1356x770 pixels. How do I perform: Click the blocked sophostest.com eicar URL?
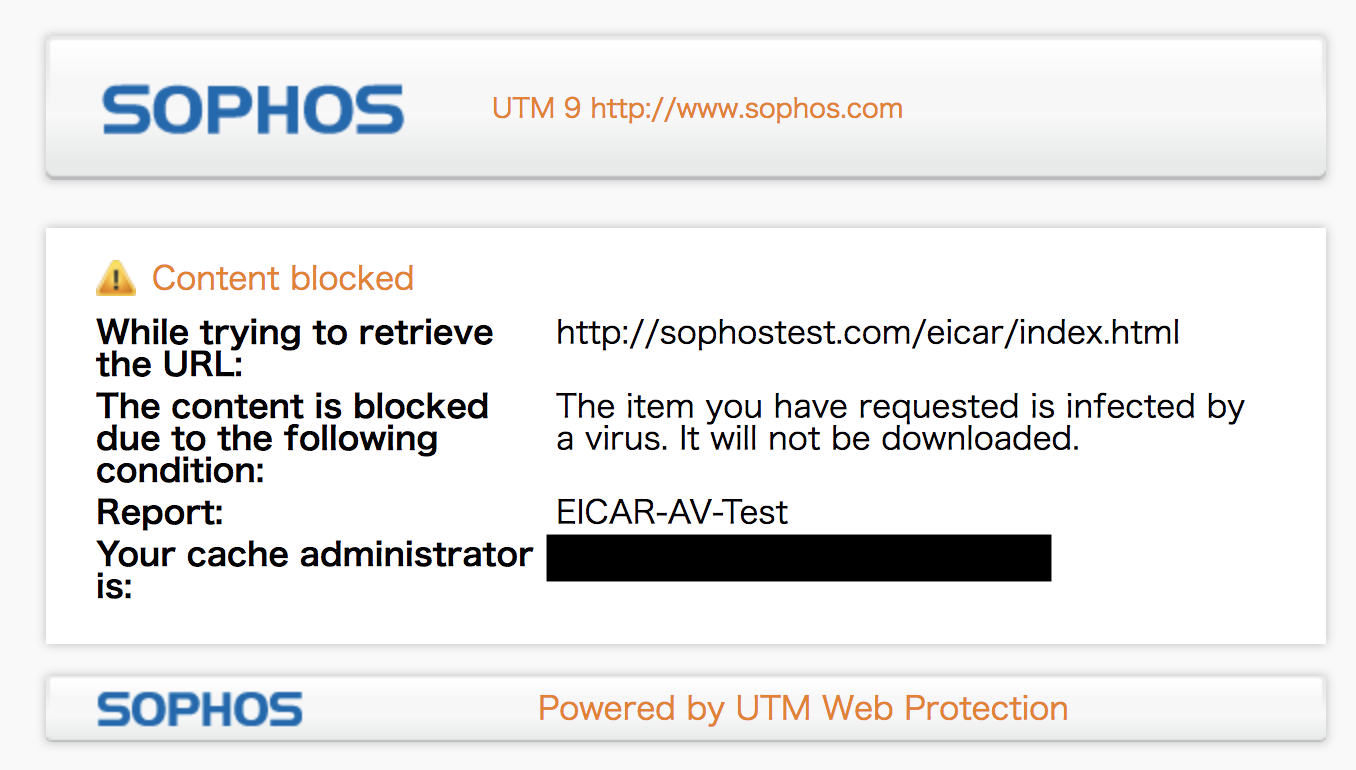tap(867, 332)
